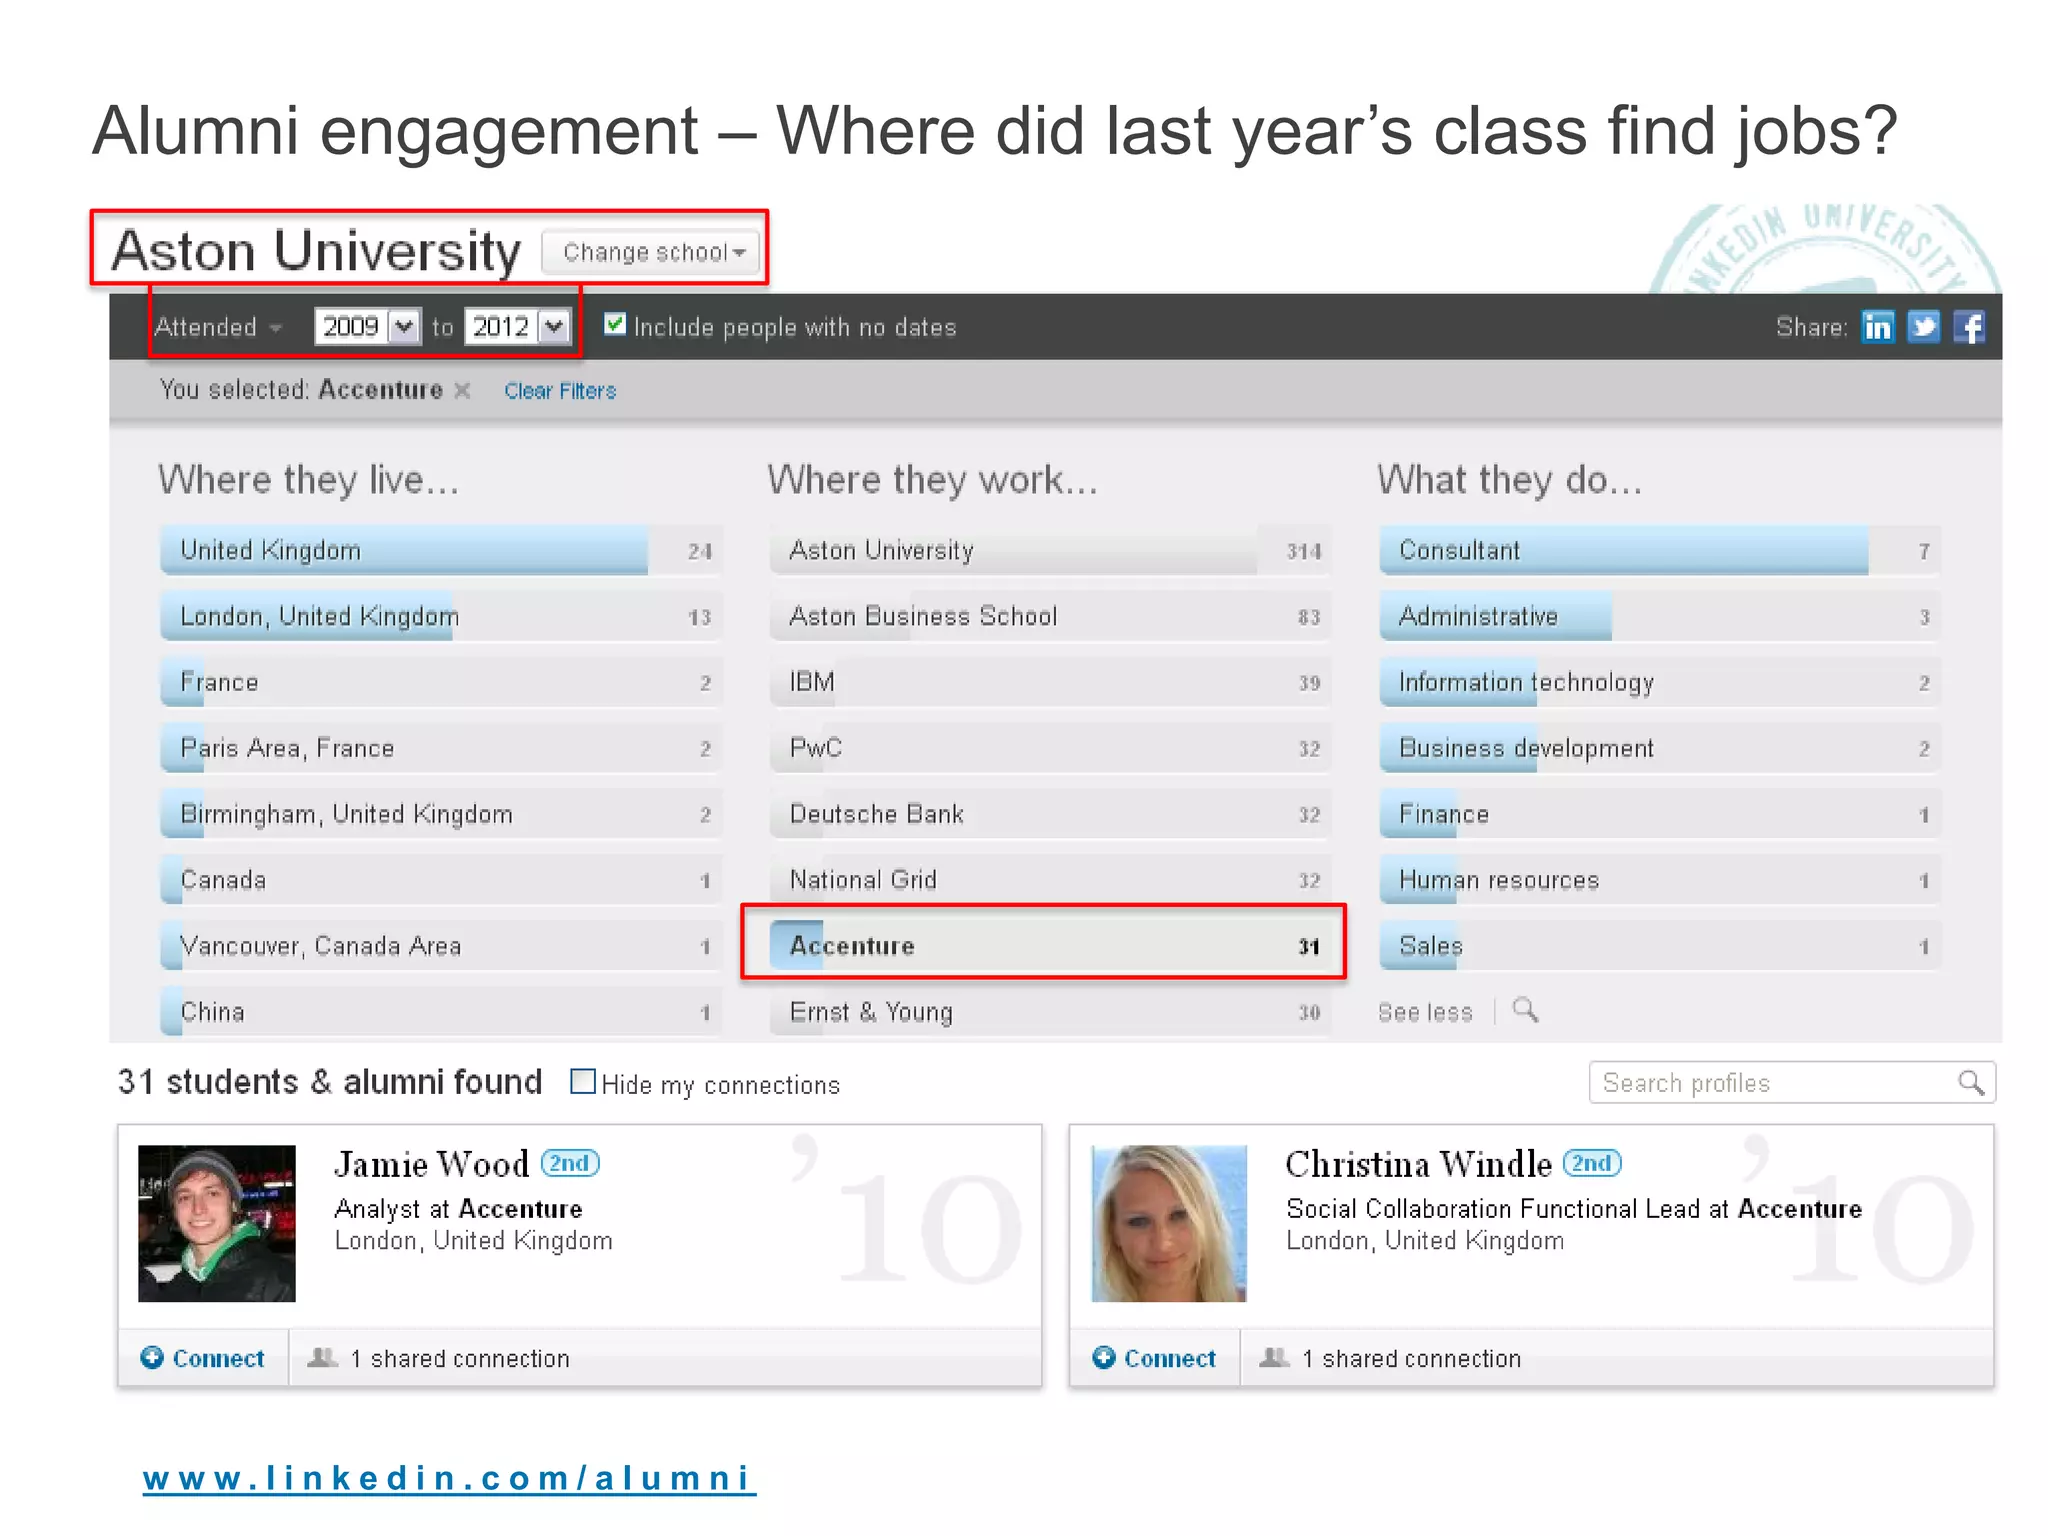The width and height of the screenshot is (2048, 1536).
Task: Select Deutsche Bank employer bar
Action: click(x=1050, y=814)
